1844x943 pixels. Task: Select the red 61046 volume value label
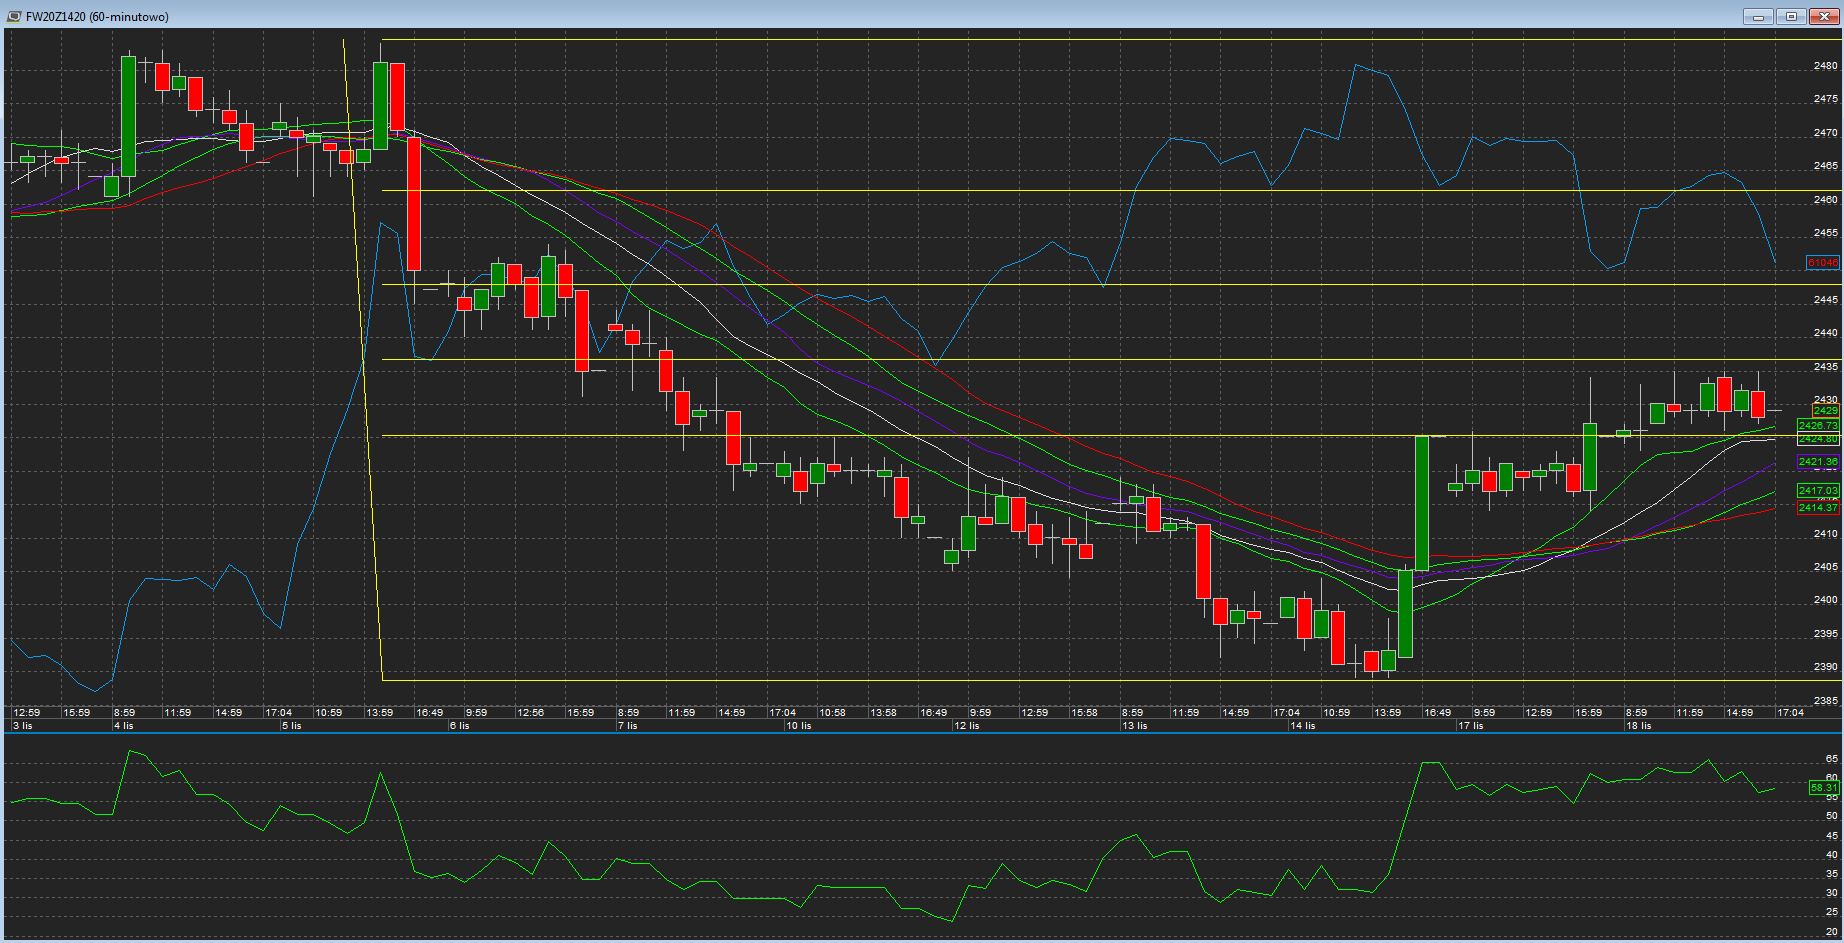(1822, 263)
